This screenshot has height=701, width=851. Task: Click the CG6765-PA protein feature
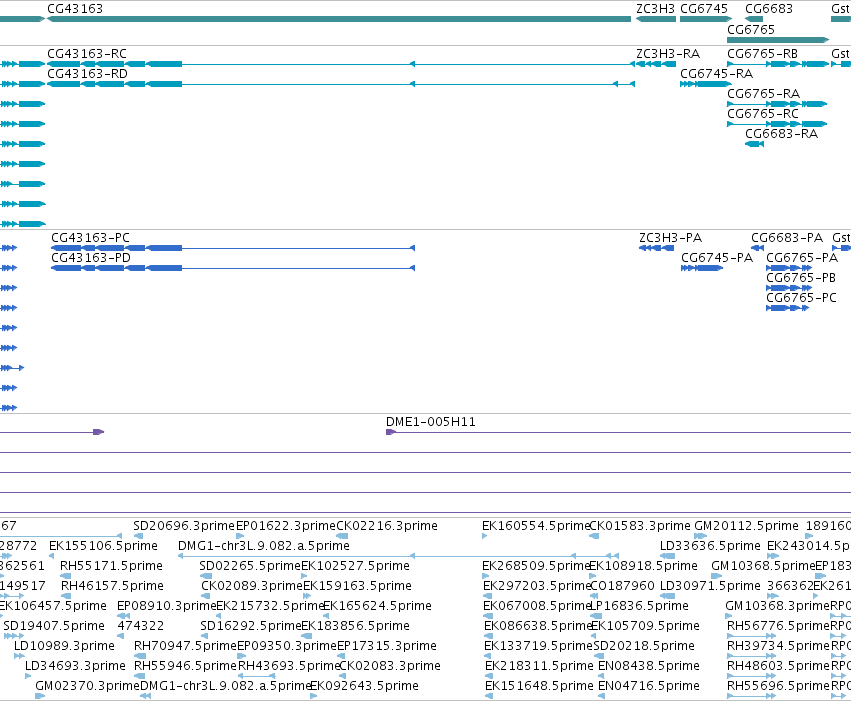(x=802, y=258)
